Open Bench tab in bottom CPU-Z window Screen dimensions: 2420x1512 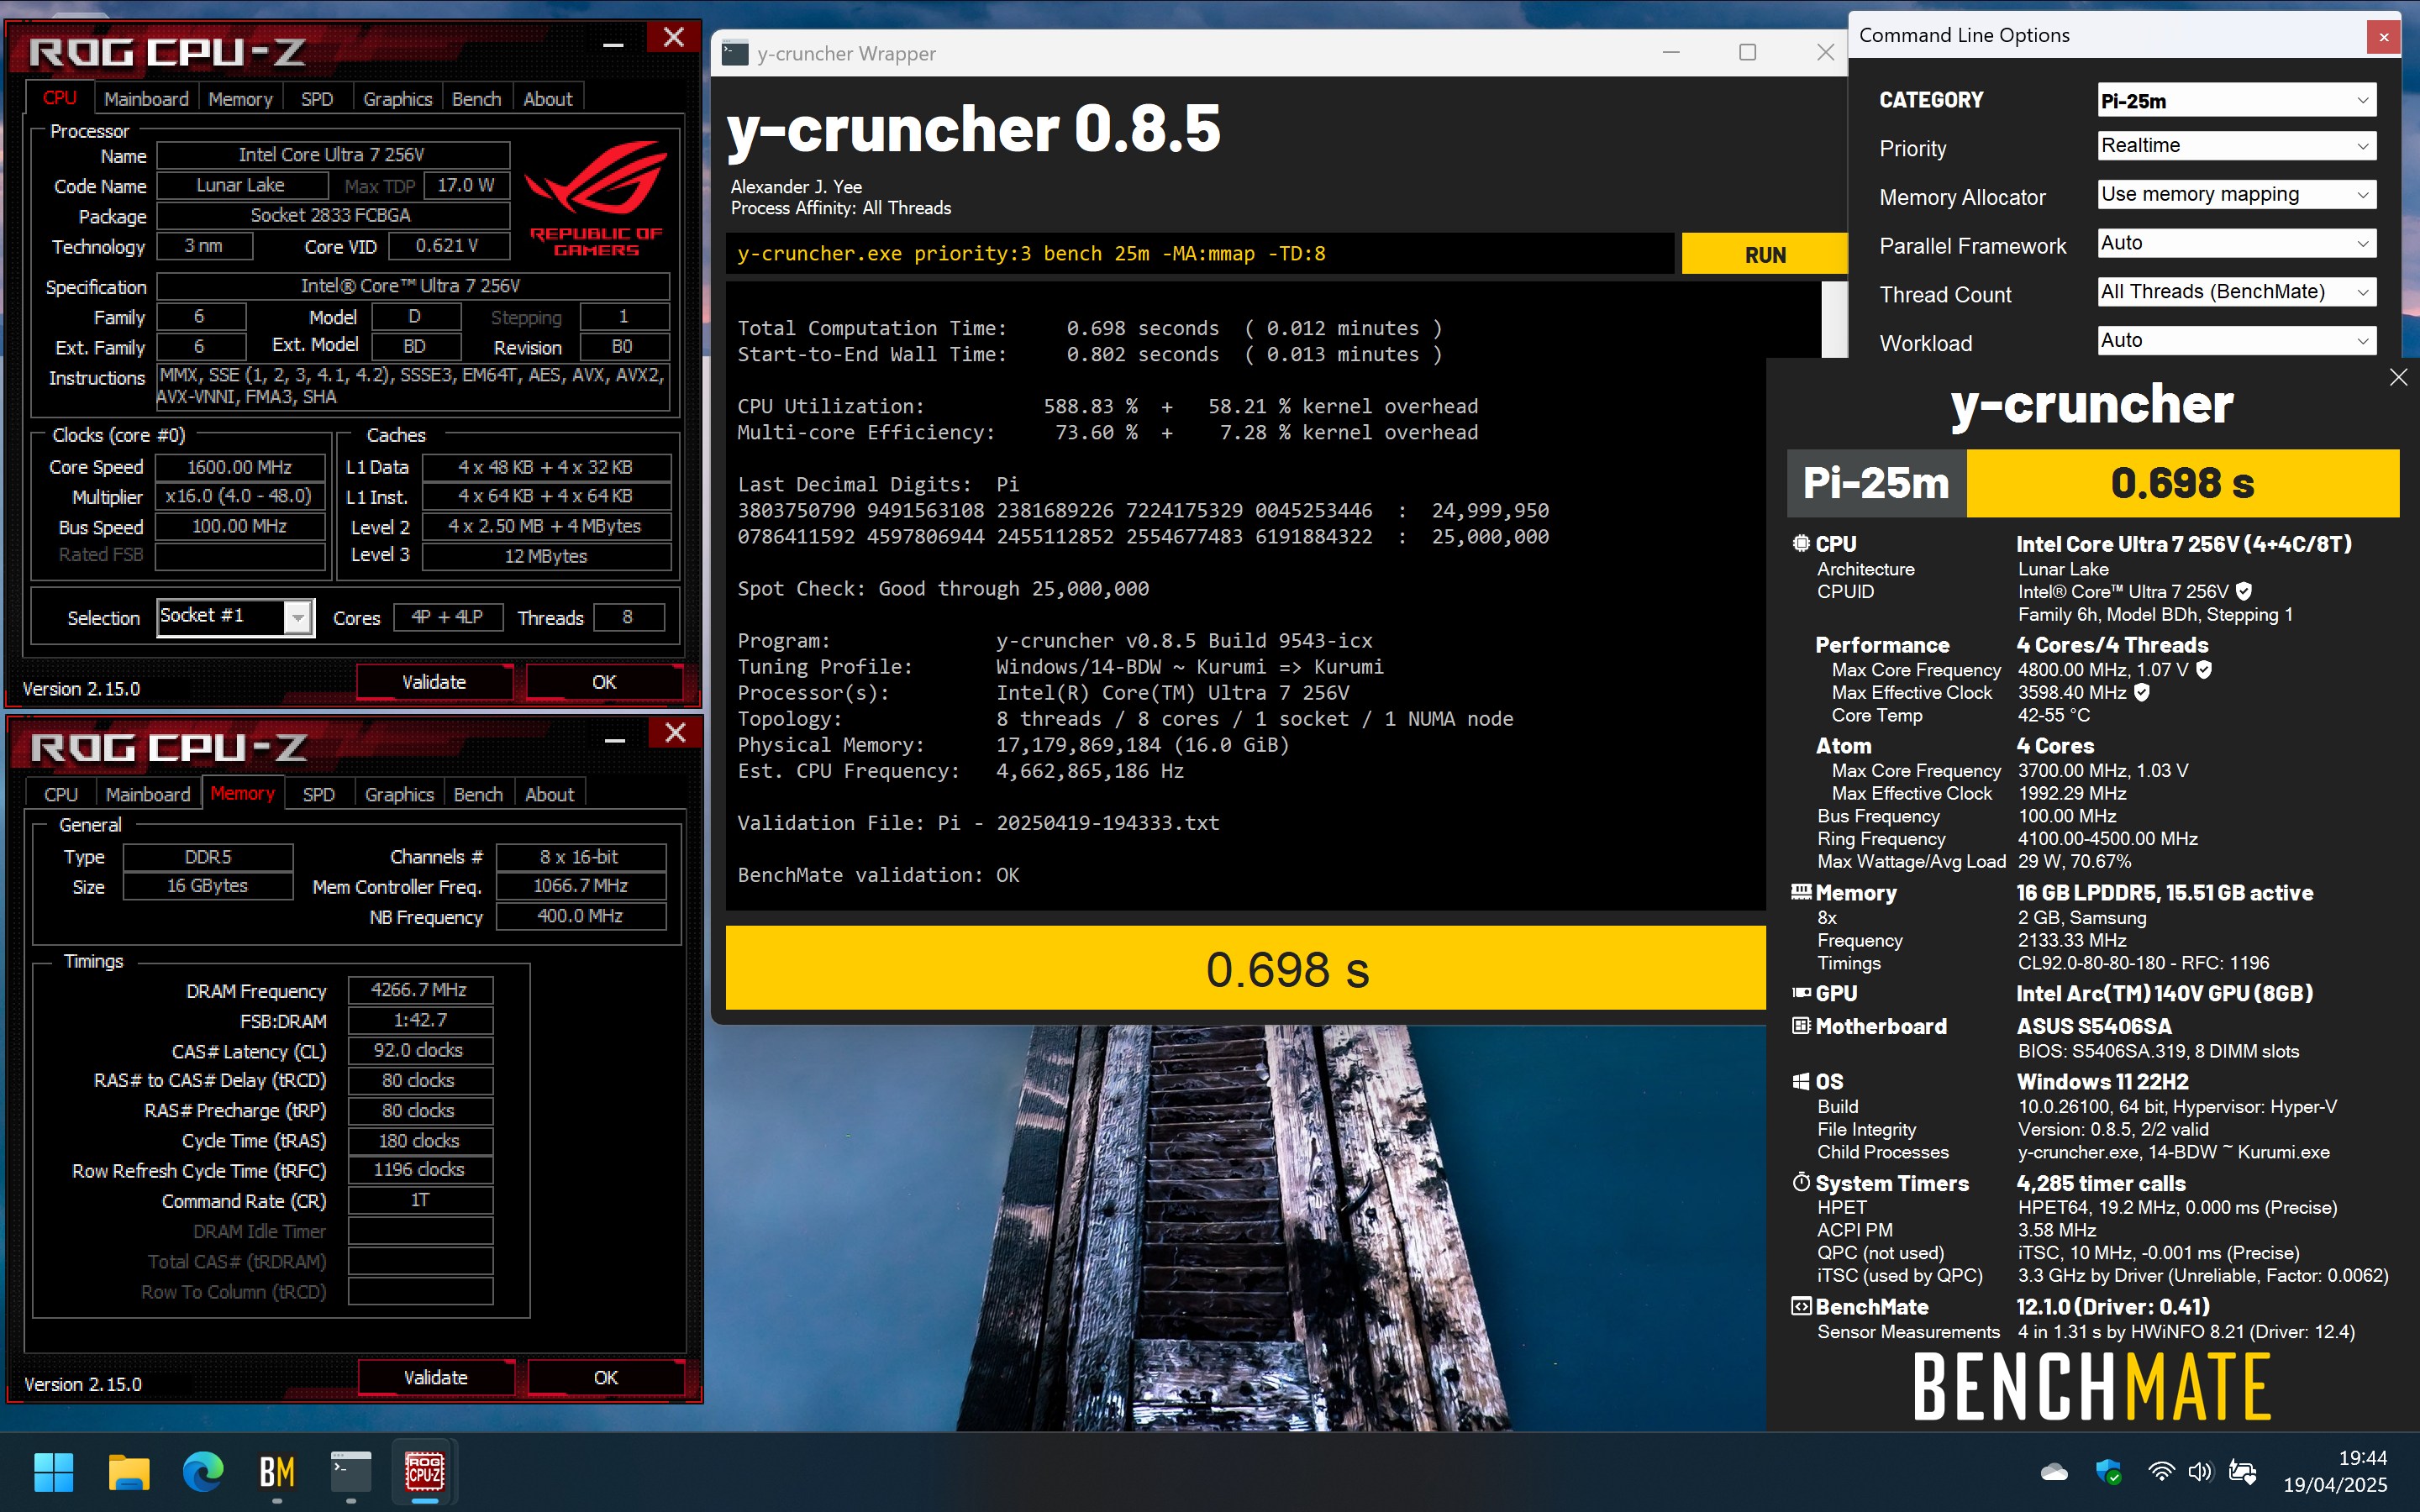pos(478,794)
